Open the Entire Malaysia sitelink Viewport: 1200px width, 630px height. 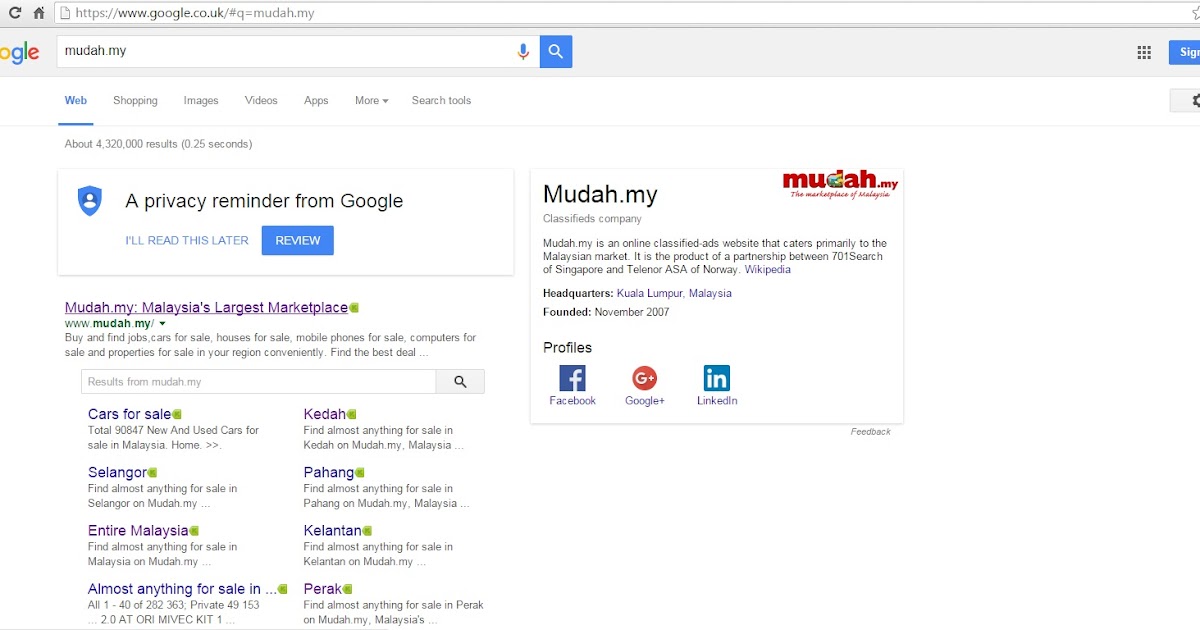(x=138, y=530)
